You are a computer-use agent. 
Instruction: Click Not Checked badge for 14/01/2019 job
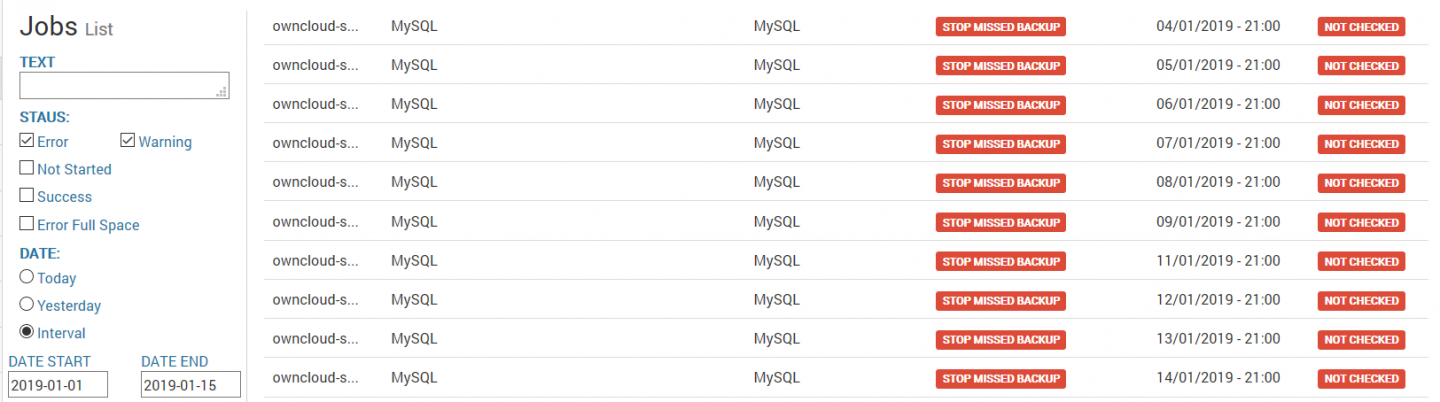pyautogui.click(x=1361, y=379)
